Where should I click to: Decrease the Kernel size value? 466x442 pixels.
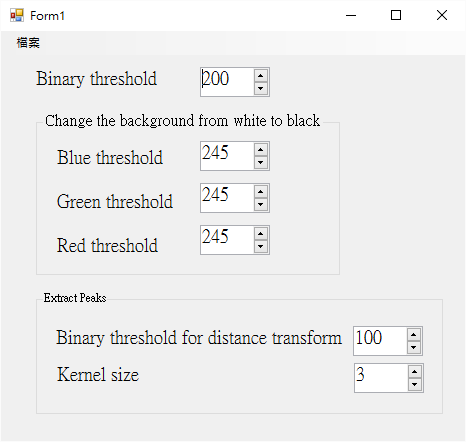coord(415,385)
